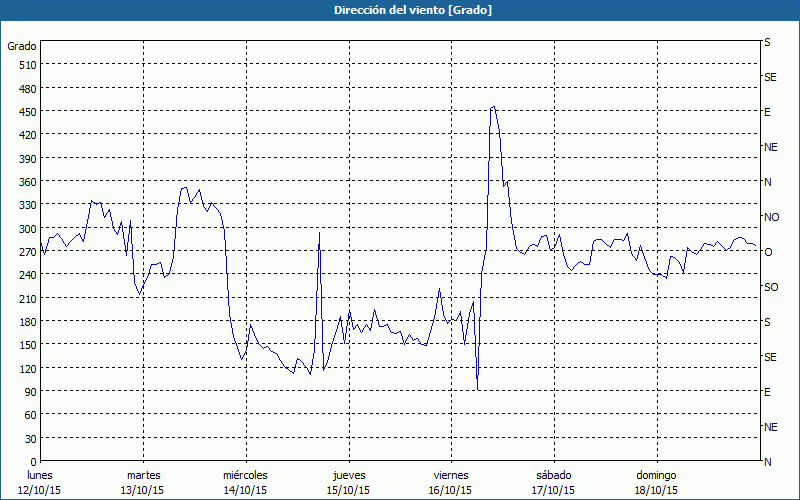
Task: Click the 510 tick label on the y-axis
Action: (x=27, y=65)
